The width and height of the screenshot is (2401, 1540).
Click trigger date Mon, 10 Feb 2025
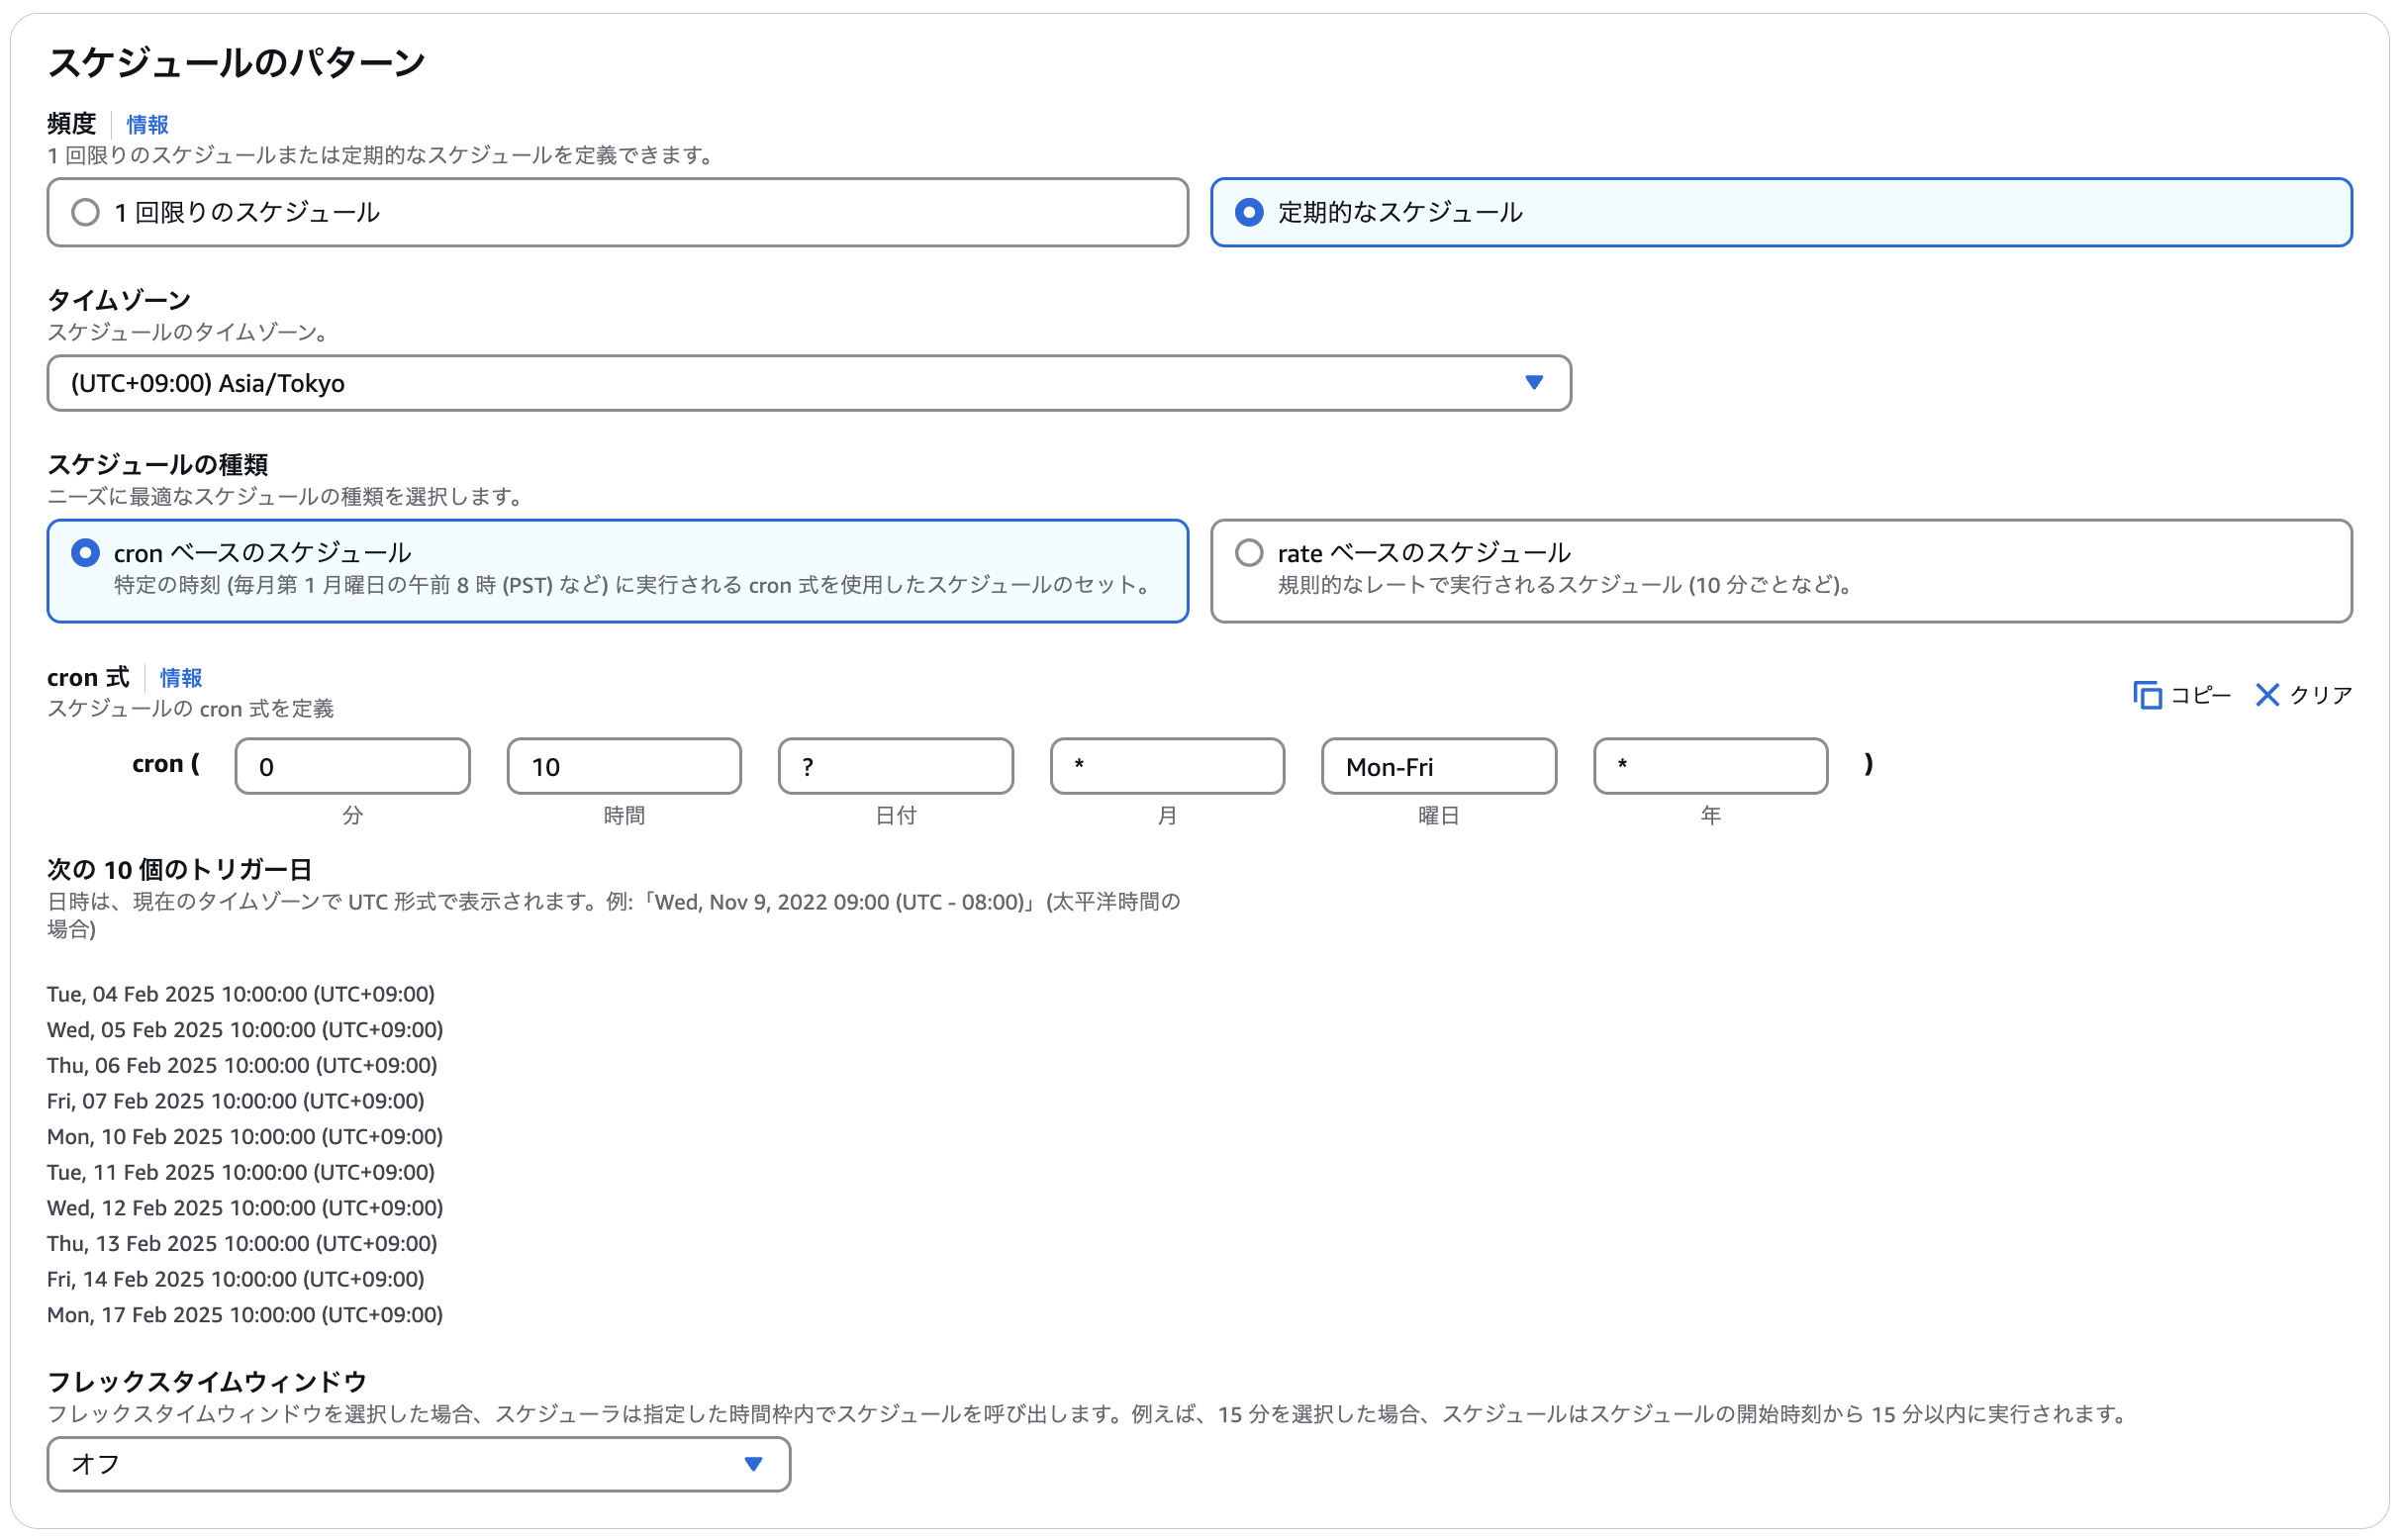[245, 1136]
